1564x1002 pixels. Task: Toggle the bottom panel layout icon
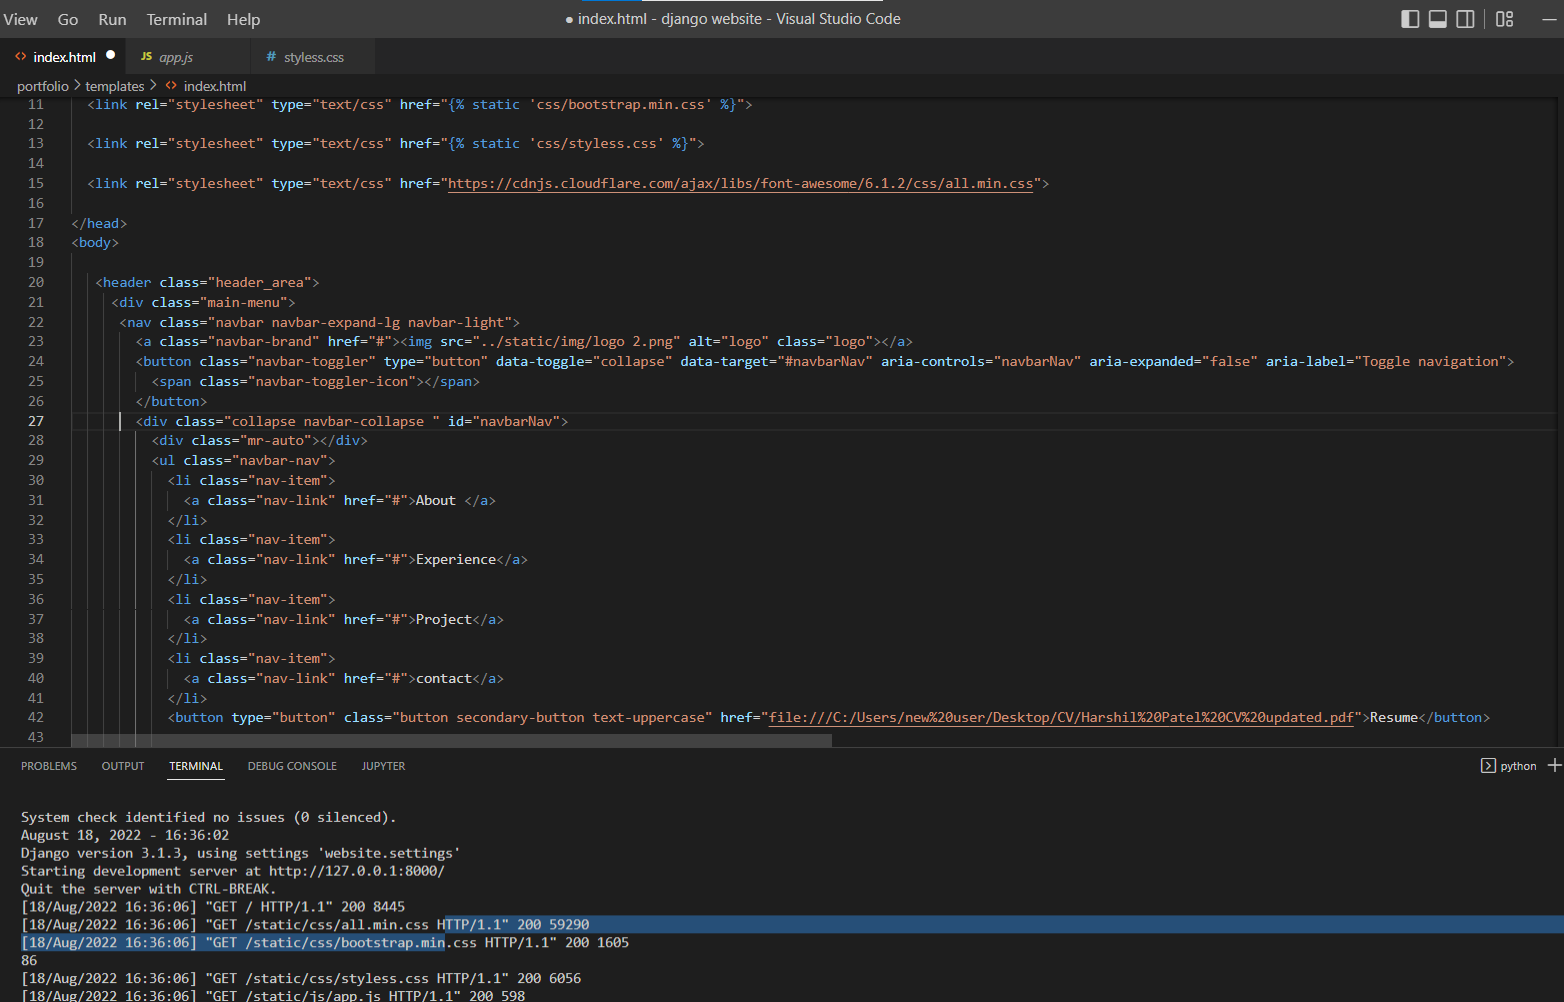coord(1438,19)
